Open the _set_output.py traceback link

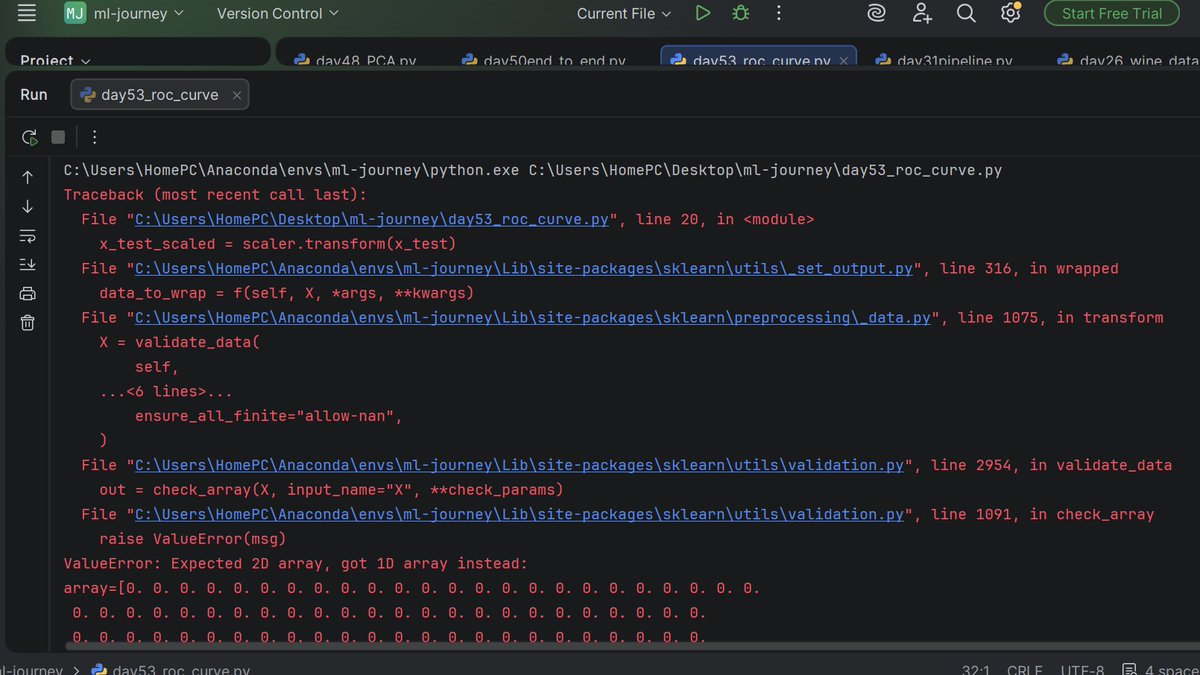(x=524, y=268)
